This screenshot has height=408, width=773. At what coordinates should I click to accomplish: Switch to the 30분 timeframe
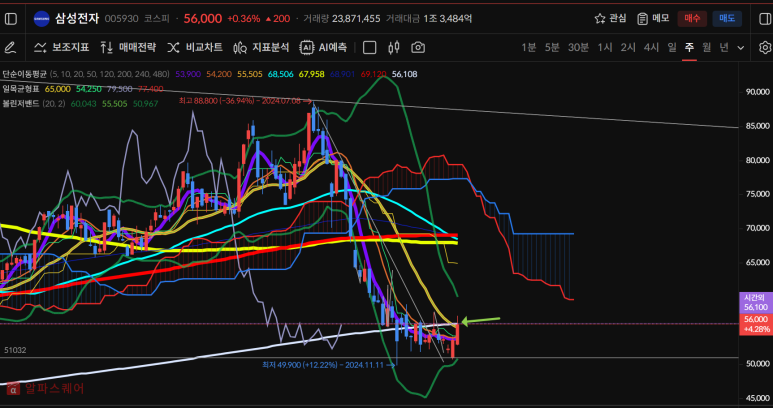[x=578, y=48]
